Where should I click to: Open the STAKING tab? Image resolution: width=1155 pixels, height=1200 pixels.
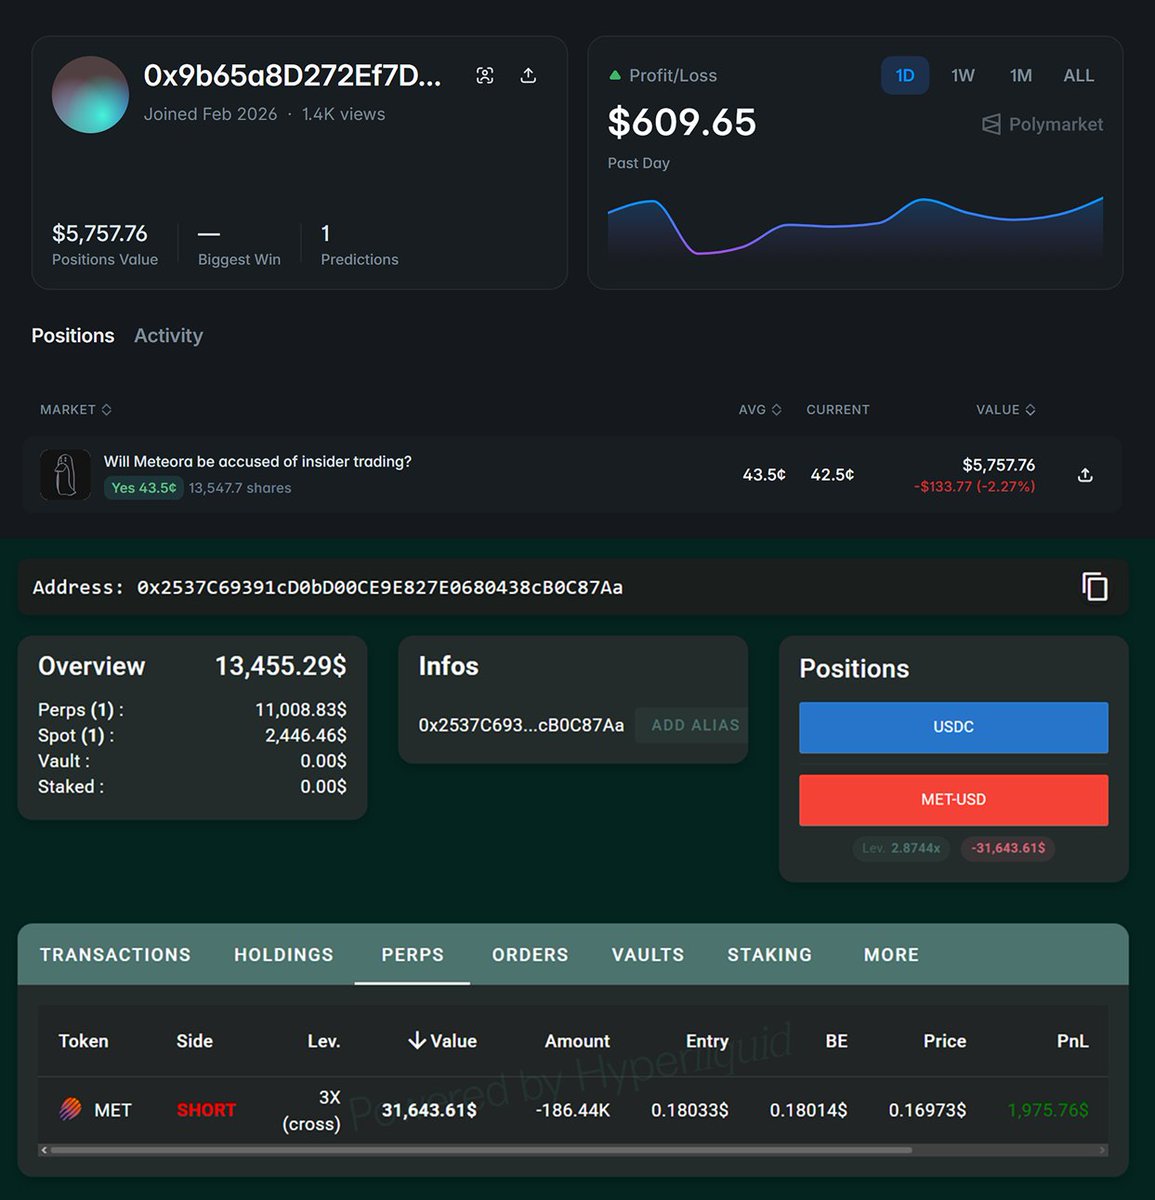tap(770, 955)
